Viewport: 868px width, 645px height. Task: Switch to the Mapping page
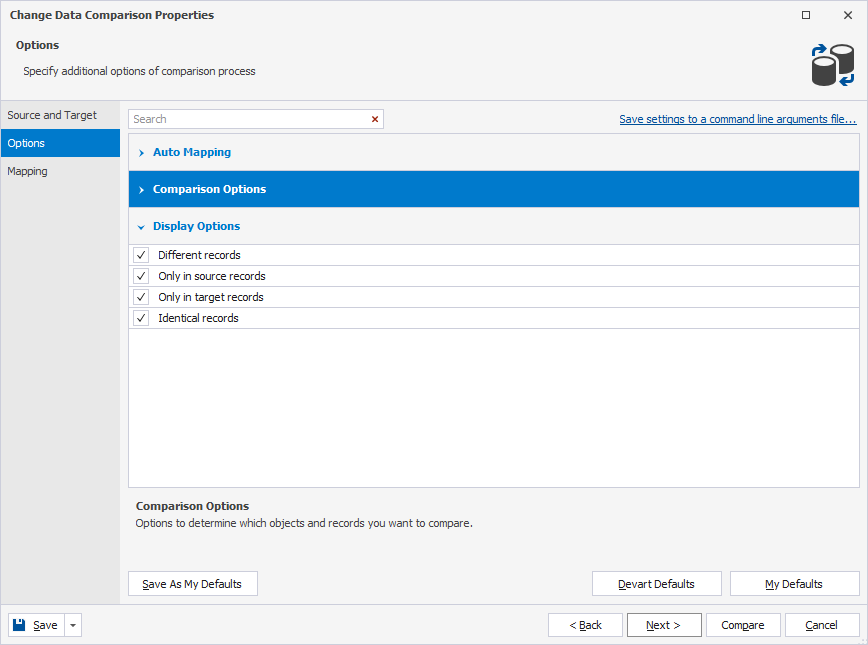click(27, 171)
